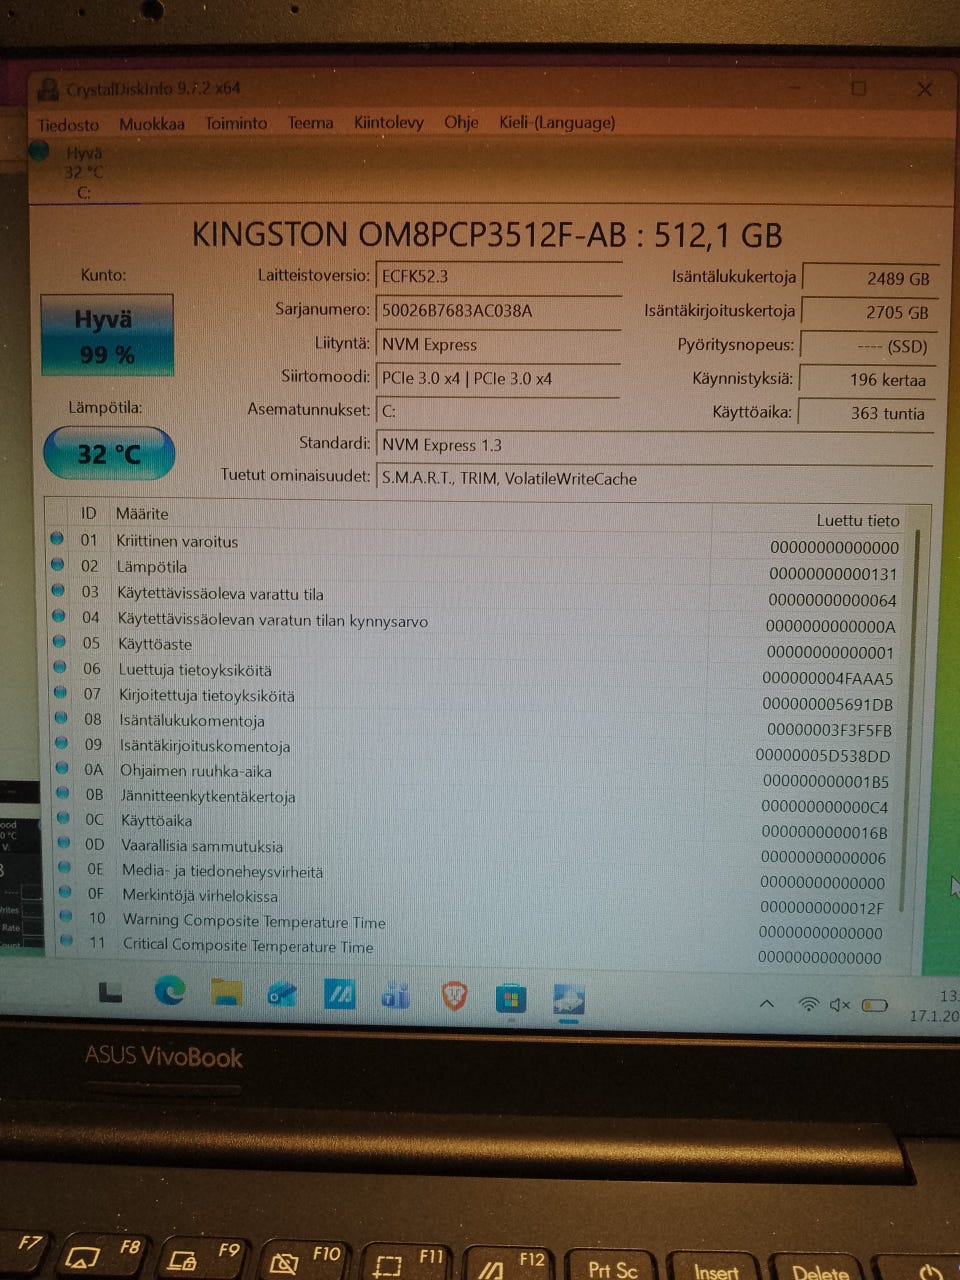Click the rotation speed value (SSD)
The height and width of the screenshot is (1280, 960).
coord(868,346)
